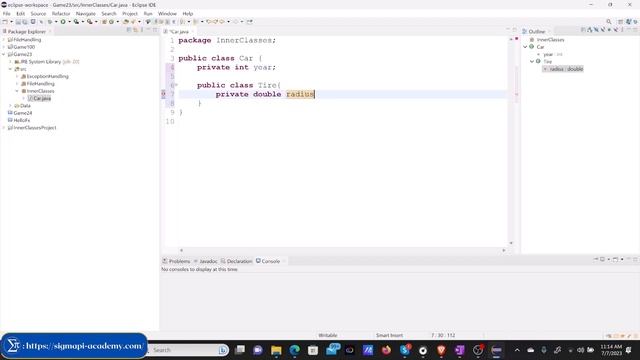Image resolution: width=640 pixels, height=360 pixels.
Task: Click the Sort icon in Outline toolbar
Action: 590,30
